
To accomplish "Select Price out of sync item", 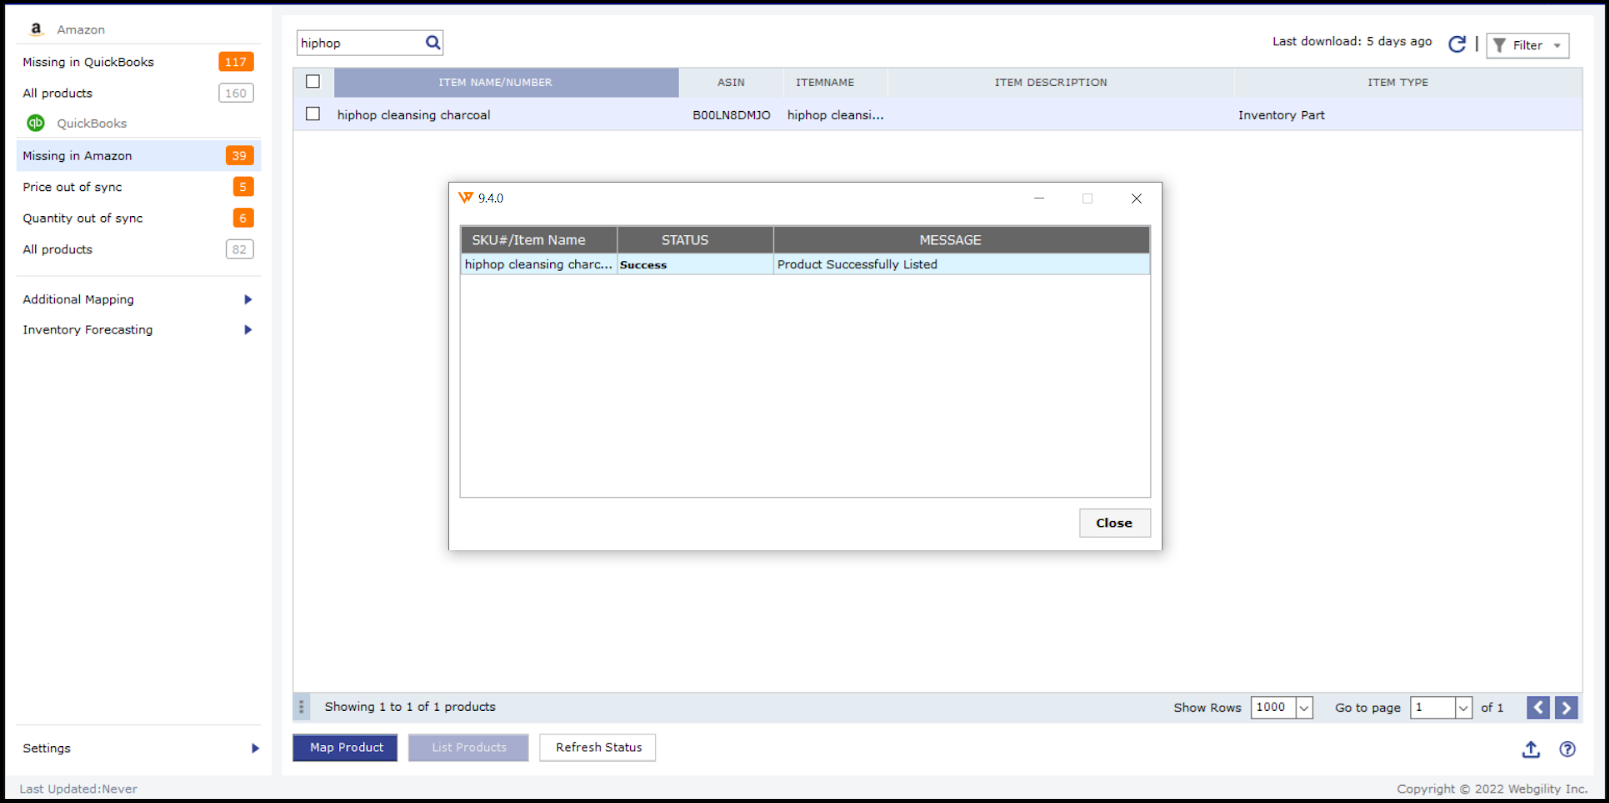I will [72, 187].
